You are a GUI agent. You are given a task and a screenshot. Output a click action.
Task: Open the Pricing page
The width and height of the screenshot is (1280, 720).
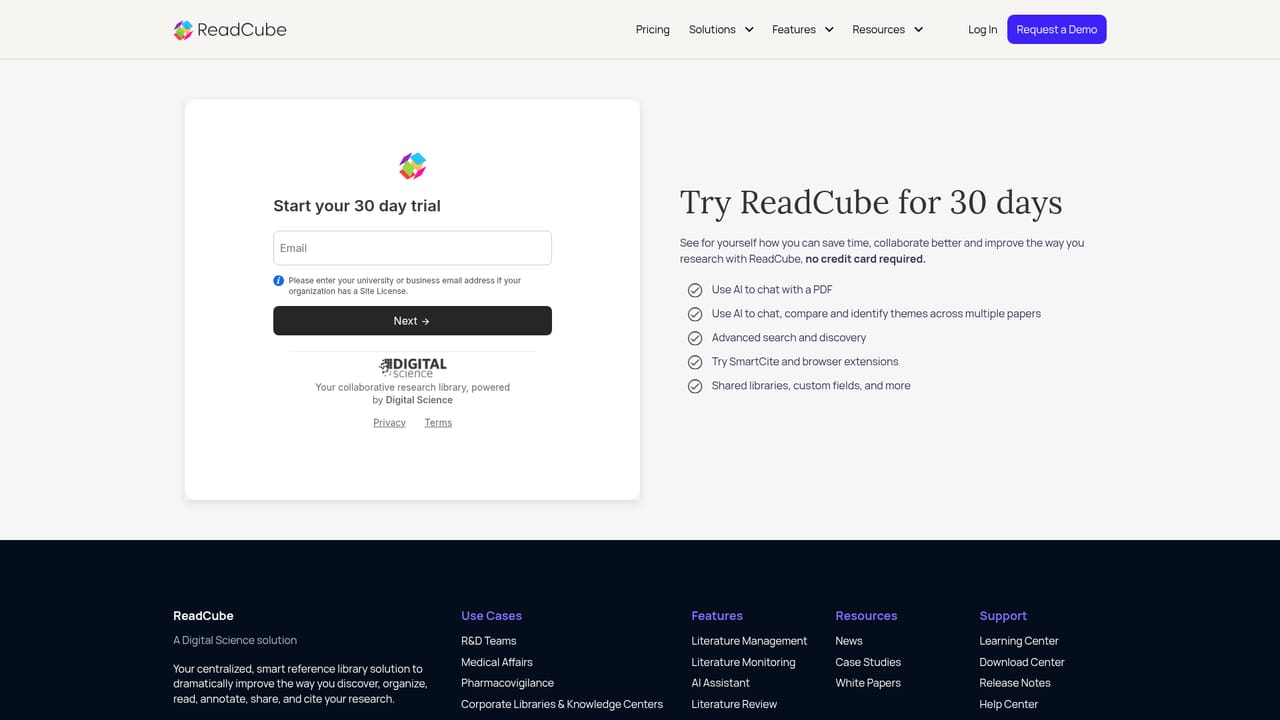[653, 30]
